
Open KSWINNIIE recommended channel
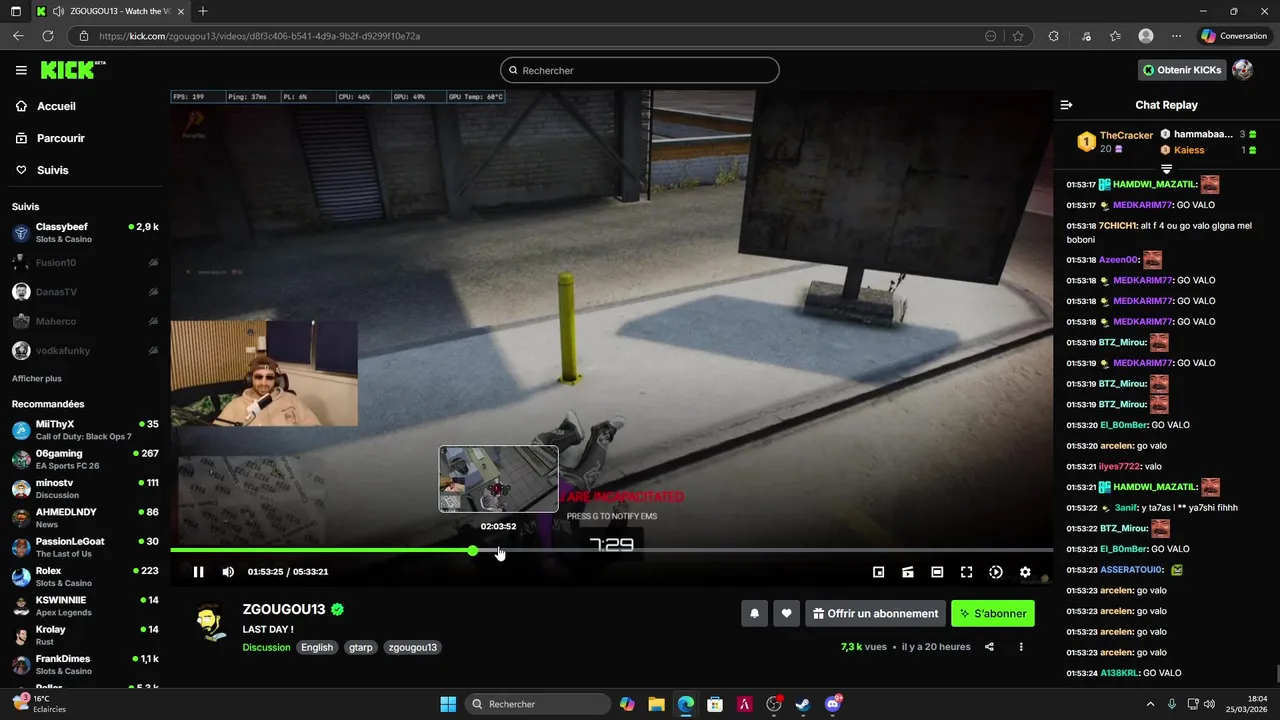(x=85, y=606)
